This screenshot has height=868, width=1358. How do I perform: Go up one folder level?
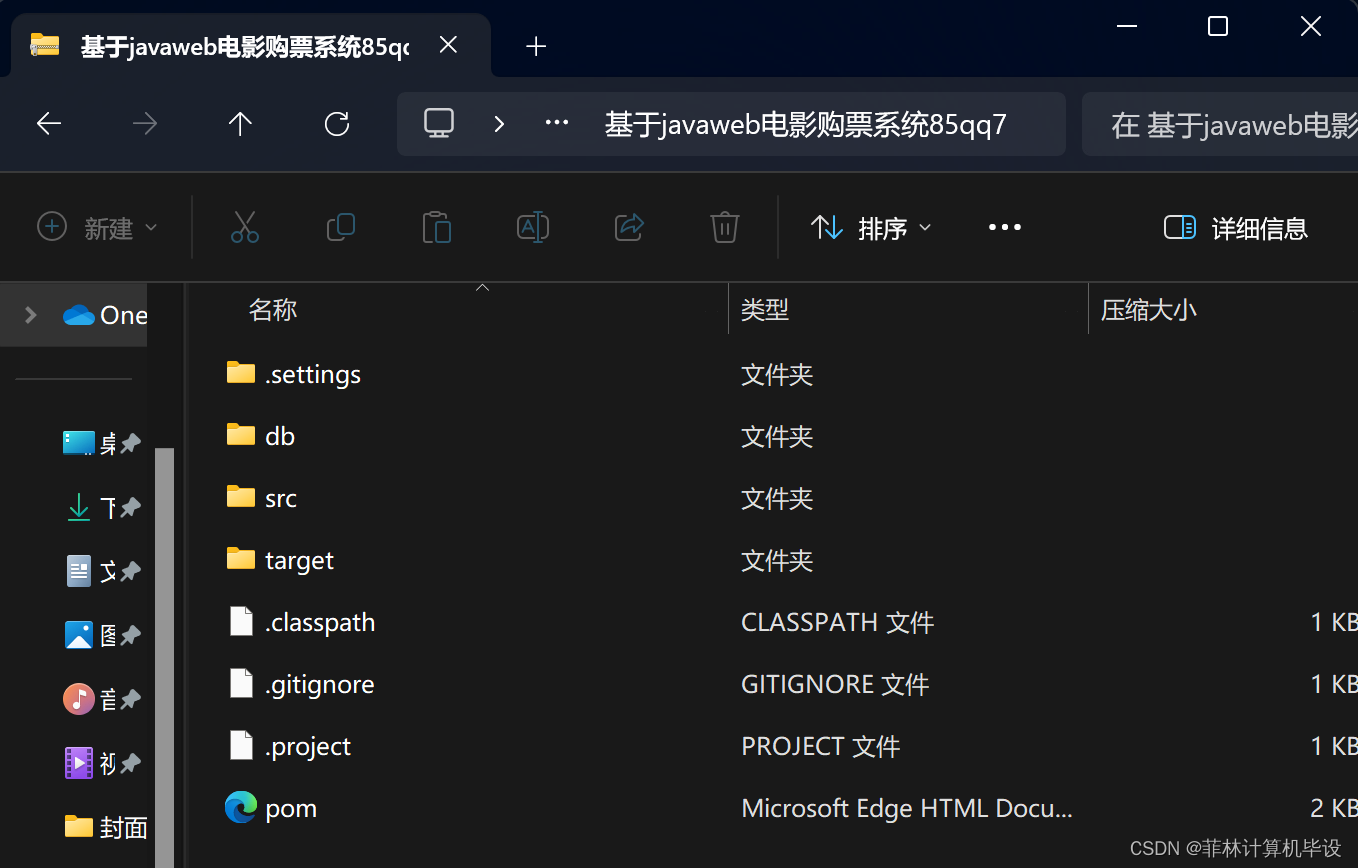(x=240, y=124)
